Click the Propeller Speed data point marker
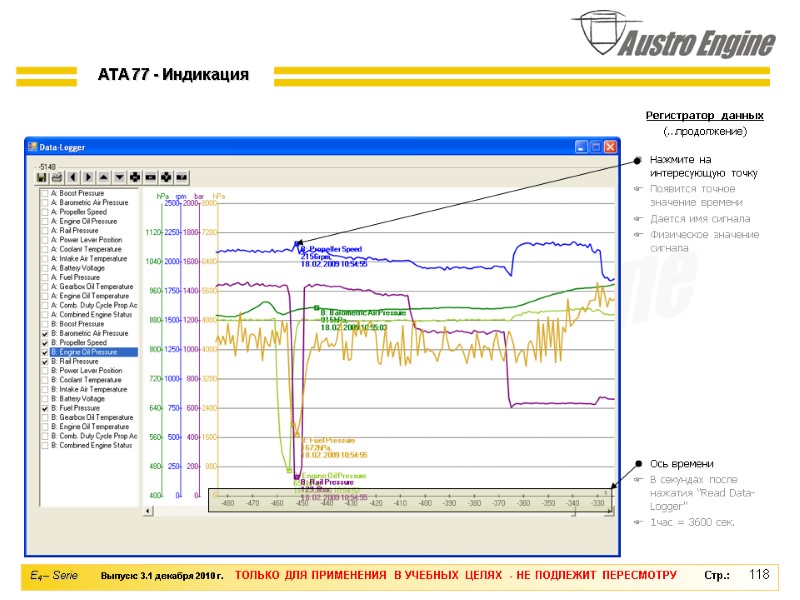Screen dimensions: 800x600 (296, 244)
